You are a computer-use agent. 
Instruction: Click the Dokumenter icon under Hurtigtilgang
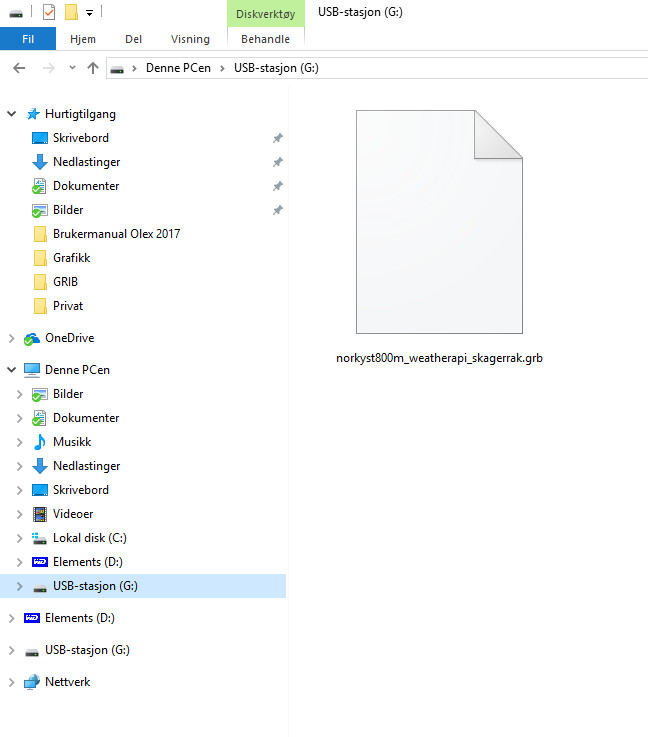coord(39,186)
